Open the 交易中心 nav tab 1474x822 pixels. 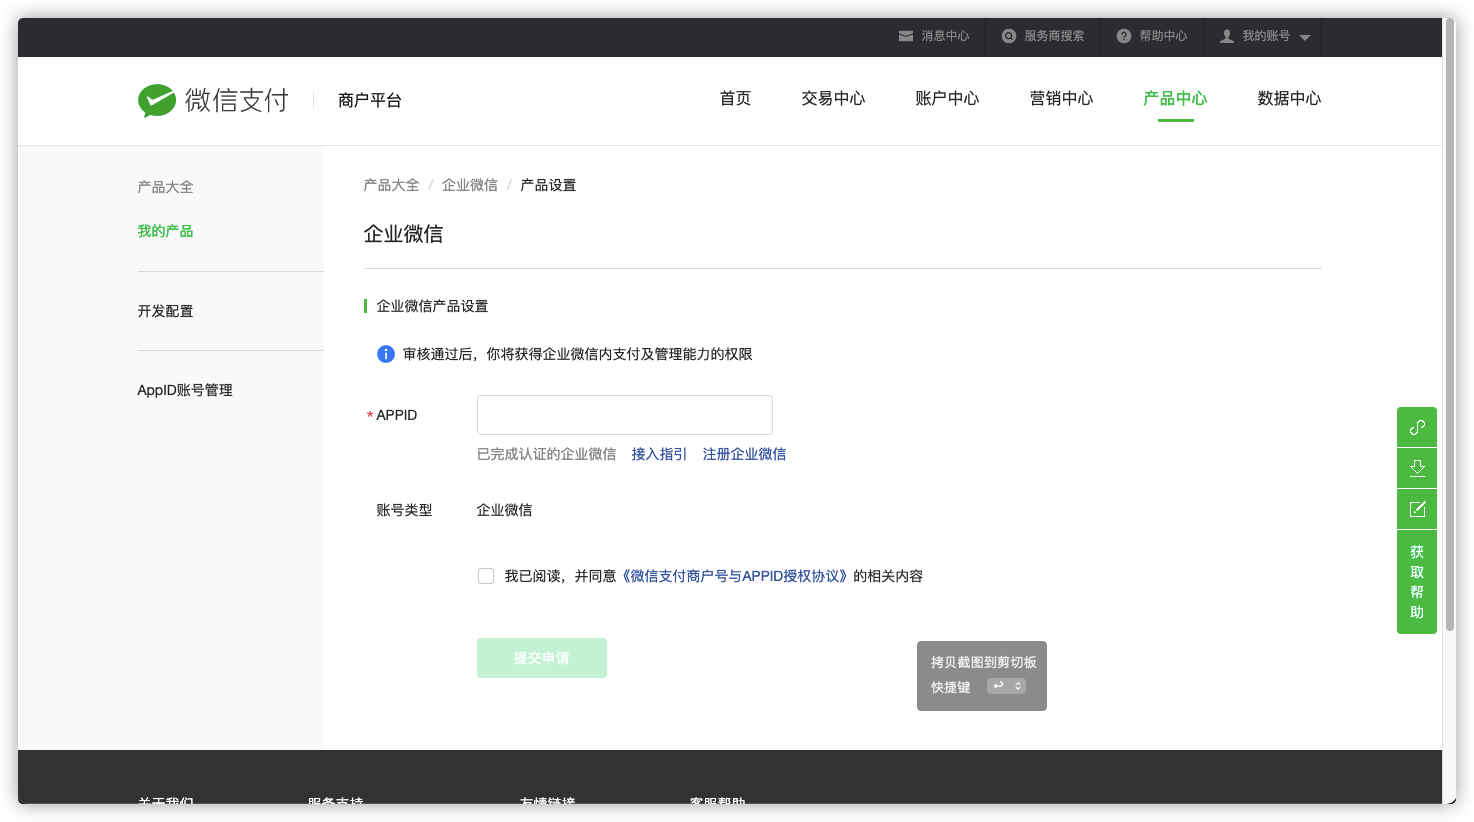tap(833, 98)
